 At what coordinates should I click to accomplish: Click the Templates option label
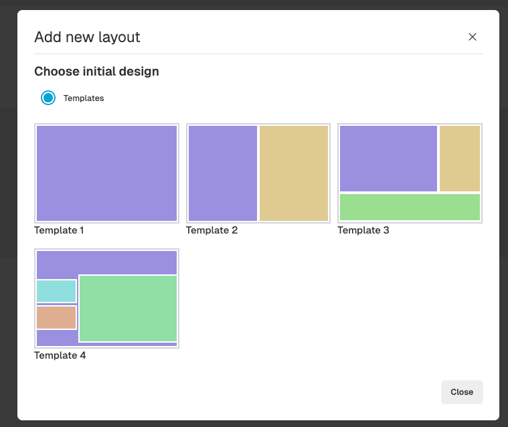pos(84,98)
